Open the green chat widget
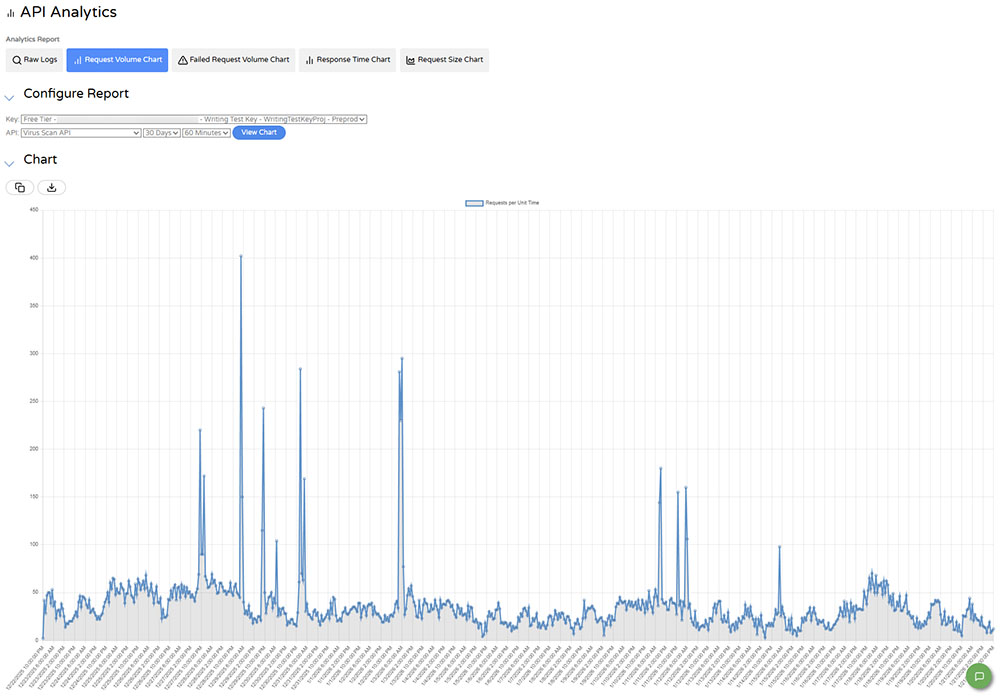Image resolution: width=1000 pixels, height=696 pixels. [x=979, y=676]
